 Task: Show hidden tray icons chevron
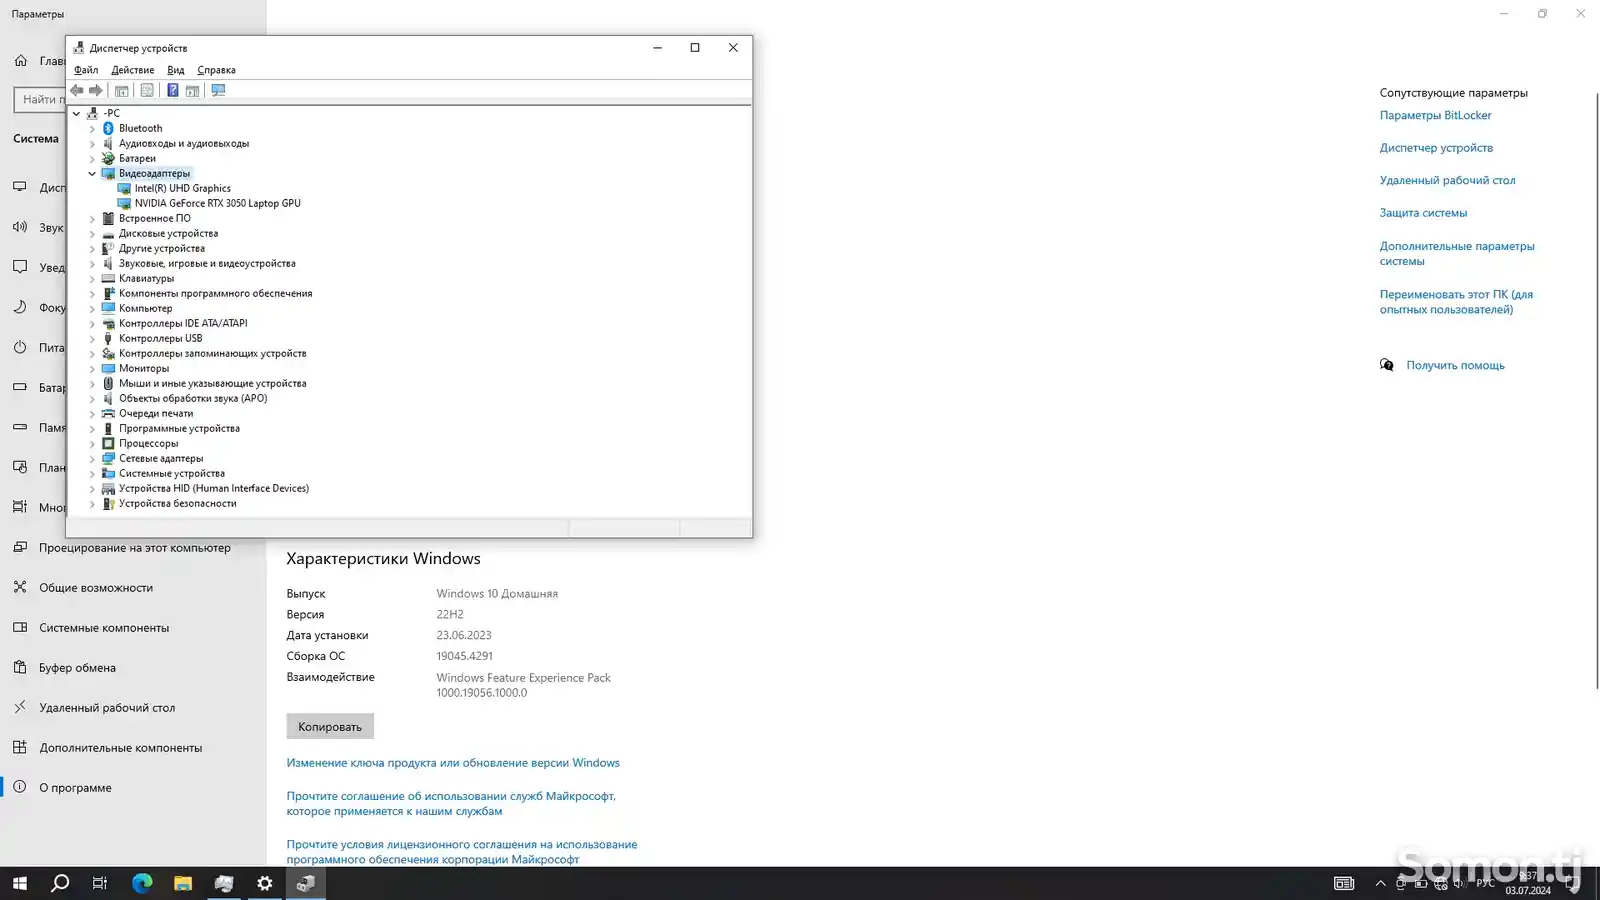pos(1381,883)
